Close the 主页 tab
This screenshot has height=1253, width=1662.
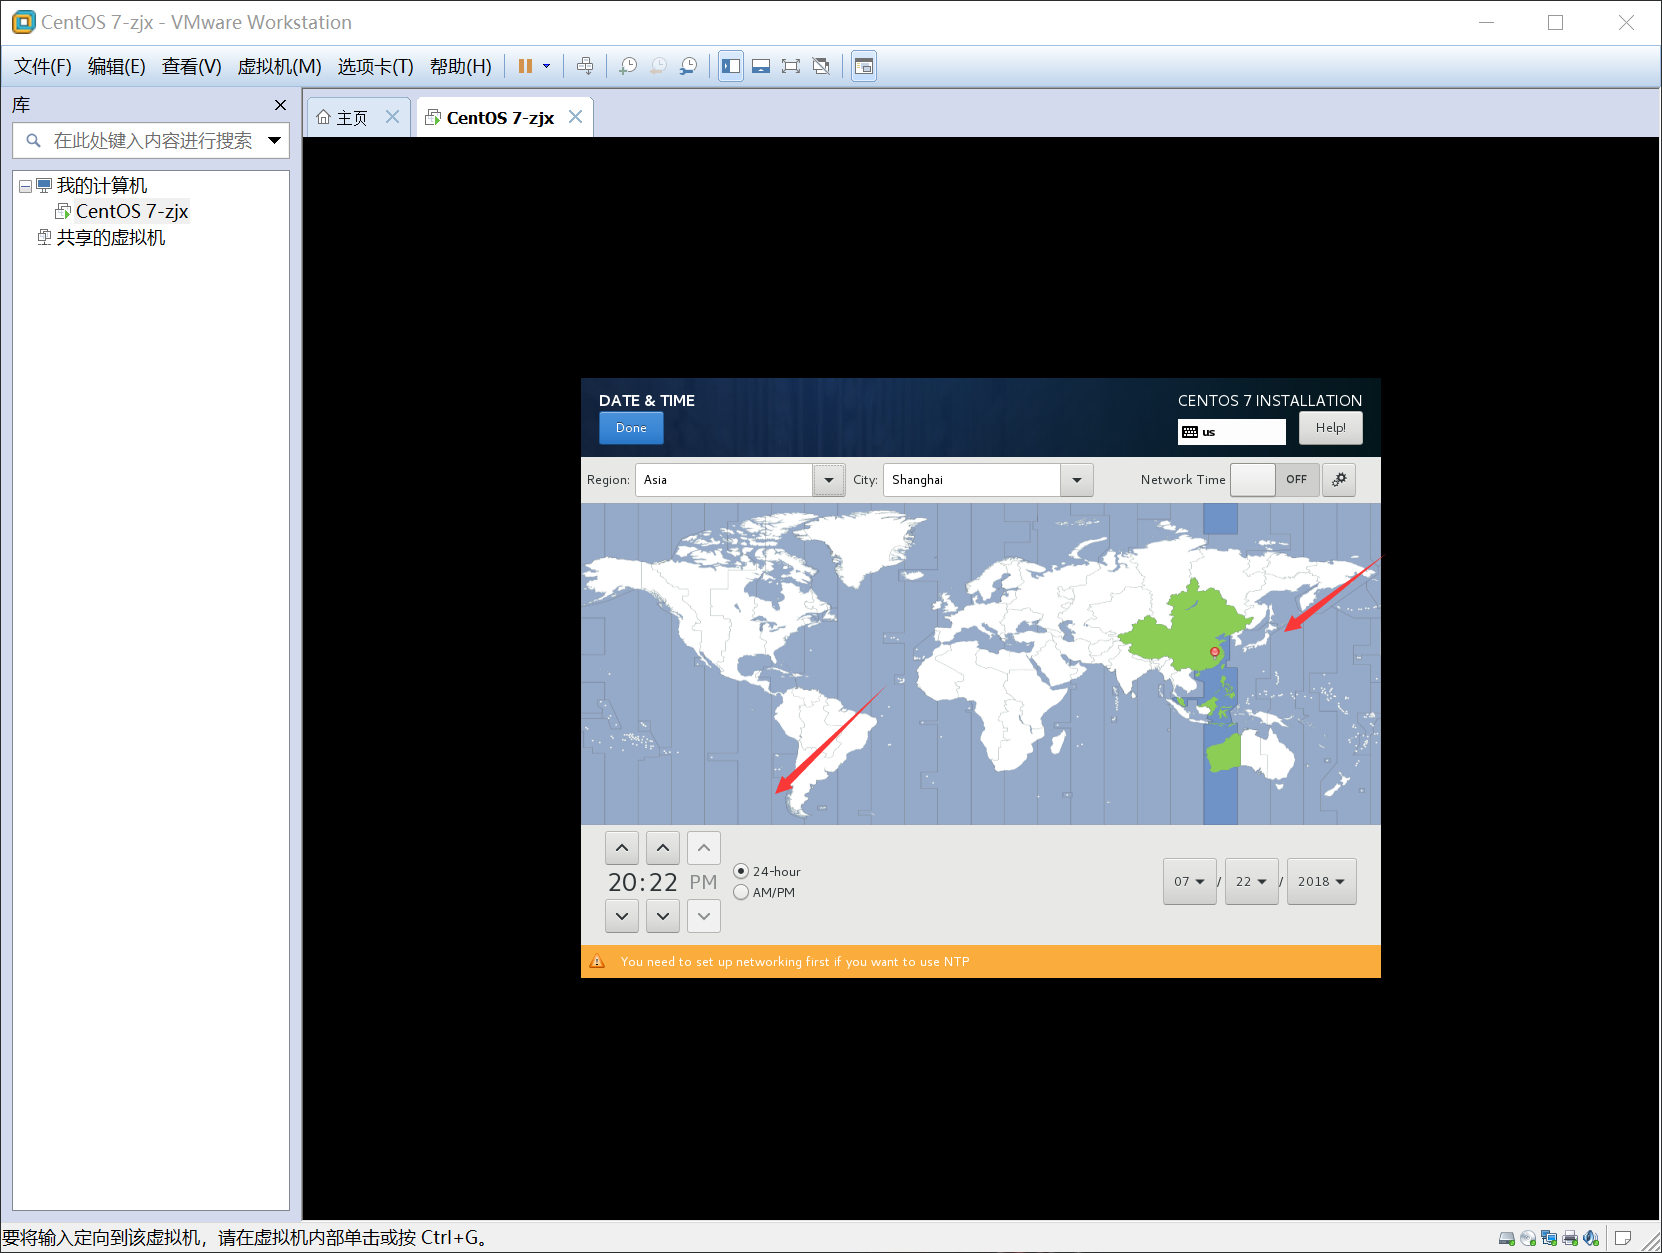click(392, 117)
